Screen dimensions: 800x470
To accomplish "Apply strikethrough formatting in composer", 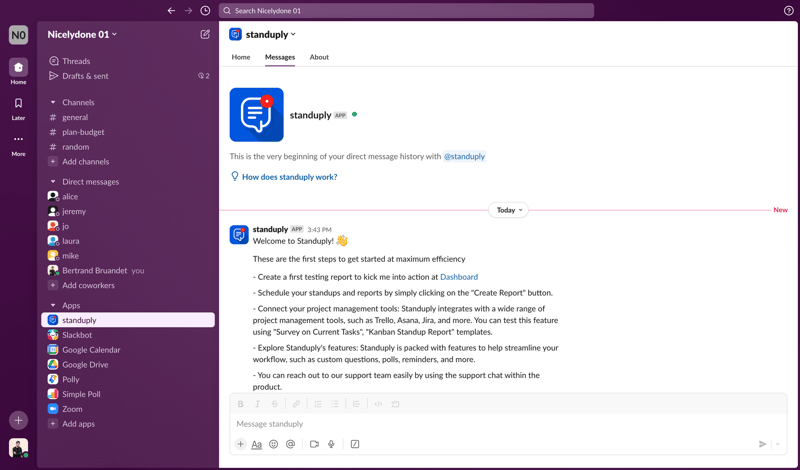I will click(x=274, y=404).
